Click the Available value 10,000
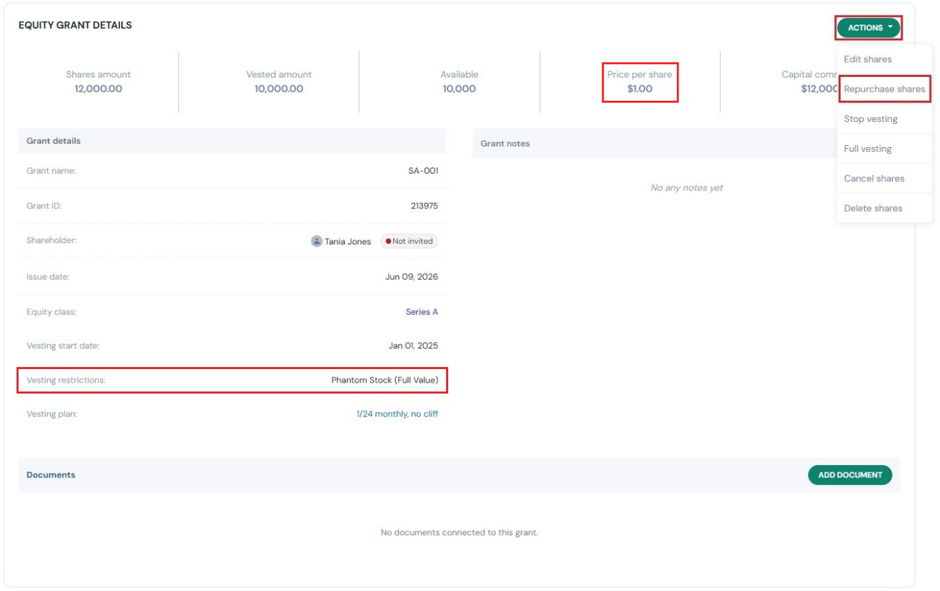The width and height of the screenshot is (940, 591). pos(459,89)
